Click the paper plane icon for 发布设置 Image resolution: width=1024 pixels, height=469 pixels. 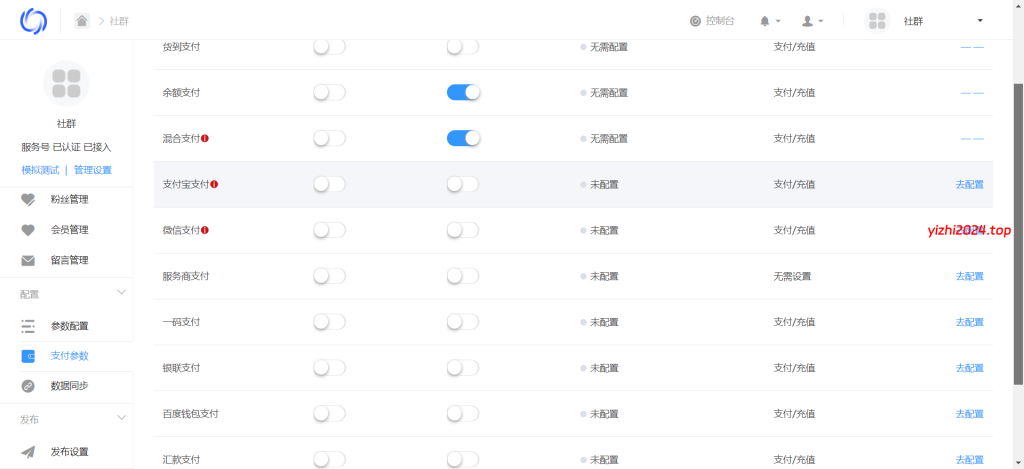point(28,451)
